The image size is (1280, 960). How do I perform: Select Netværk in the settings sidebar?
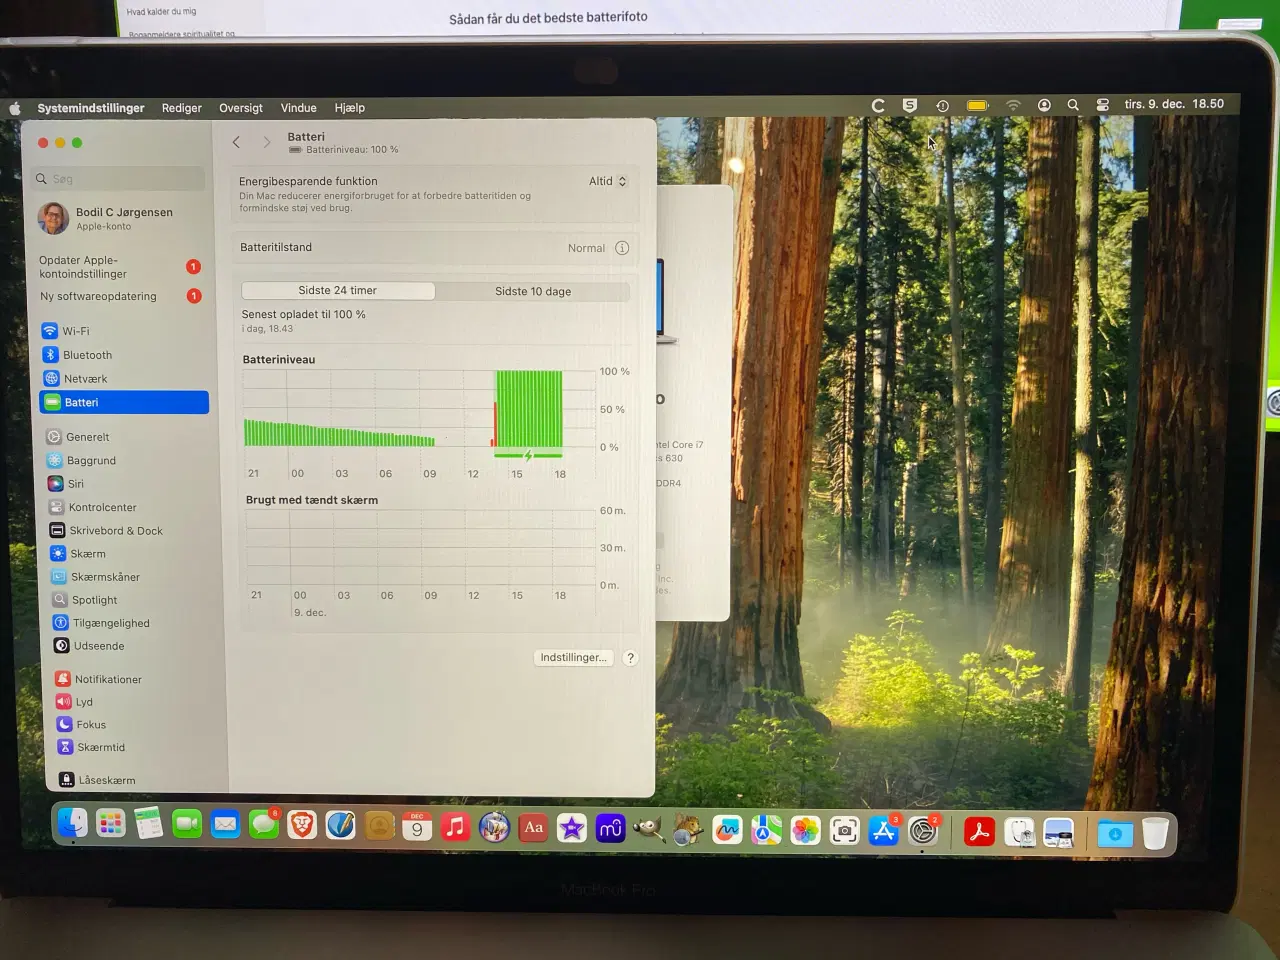(x=86, y=378)
